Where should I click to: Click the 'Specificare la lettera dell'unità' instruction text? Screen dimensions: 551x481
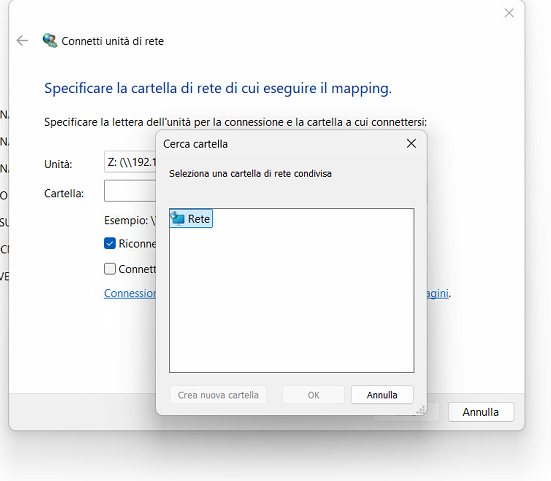click(235, 122)
